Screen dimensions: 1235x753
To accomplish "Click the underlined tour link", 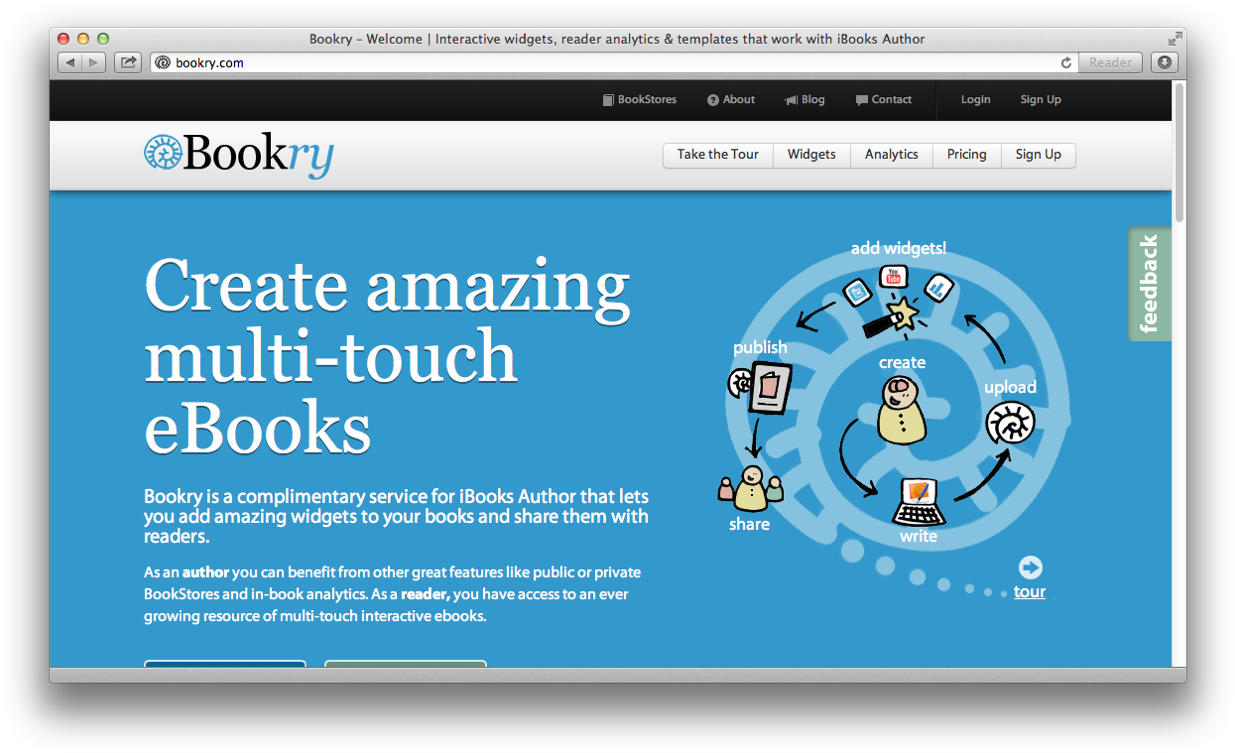I will click(x=1030, y=592).
